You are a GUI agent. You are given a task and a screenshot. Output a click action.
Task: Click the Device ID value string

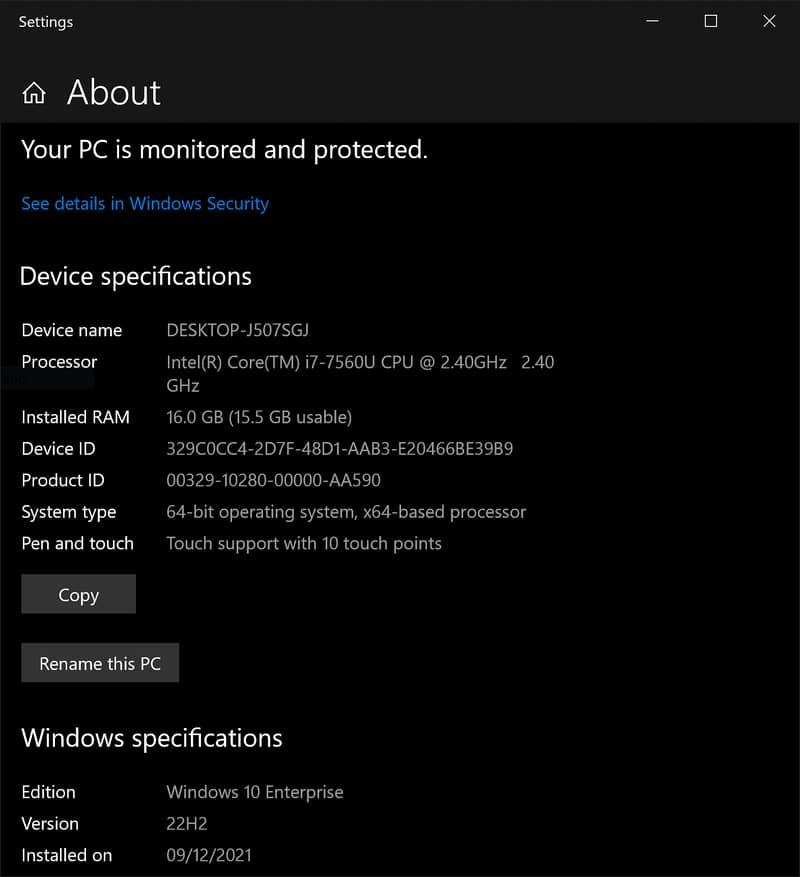tap(339, 449)
